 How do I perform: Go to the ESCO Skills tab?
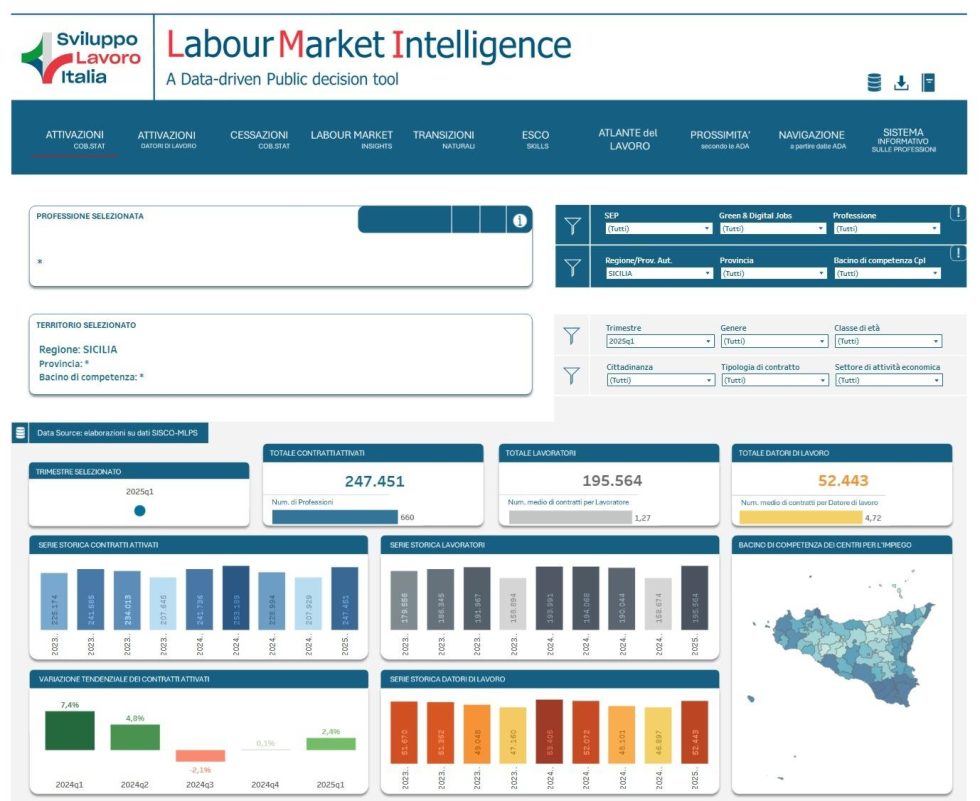pos(536,139)
